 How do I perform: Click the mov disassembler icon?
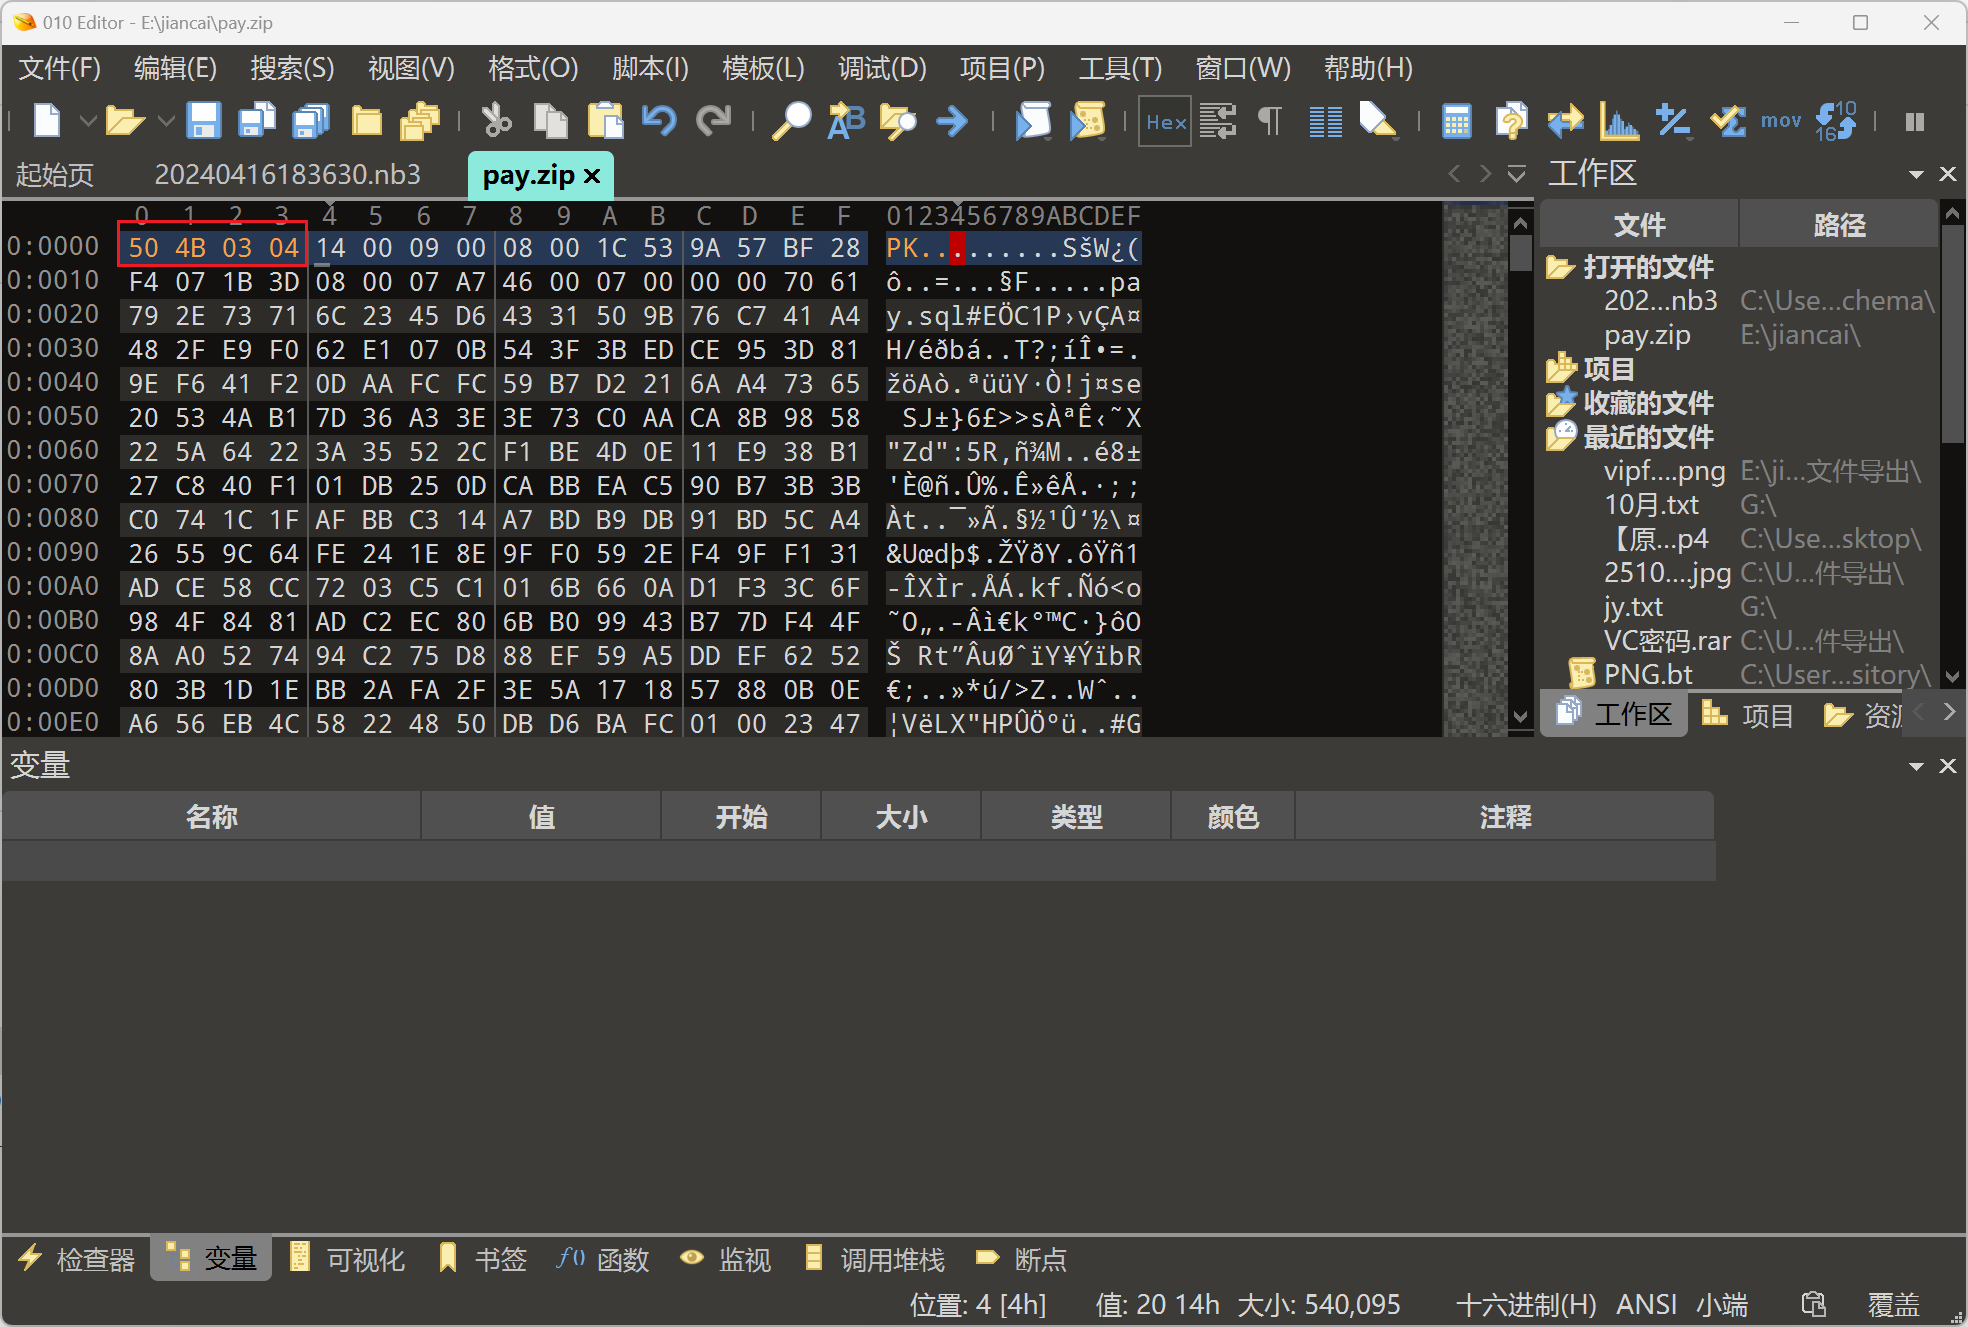click(1781, 121)
